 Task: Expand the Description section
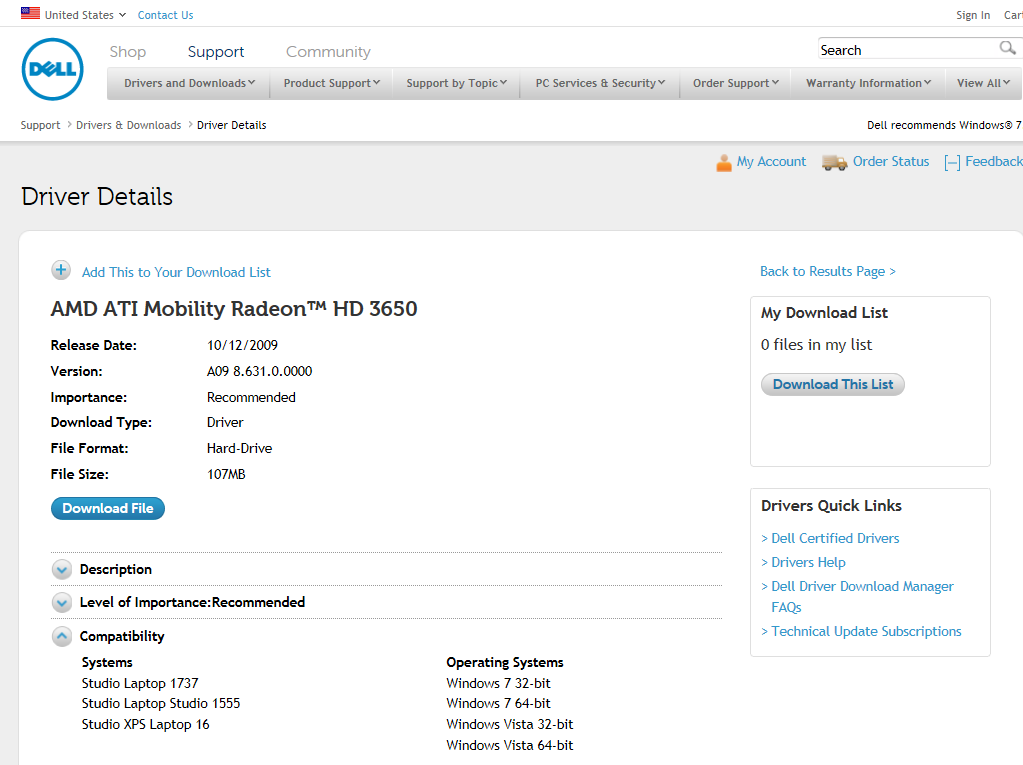pos(62,569)
